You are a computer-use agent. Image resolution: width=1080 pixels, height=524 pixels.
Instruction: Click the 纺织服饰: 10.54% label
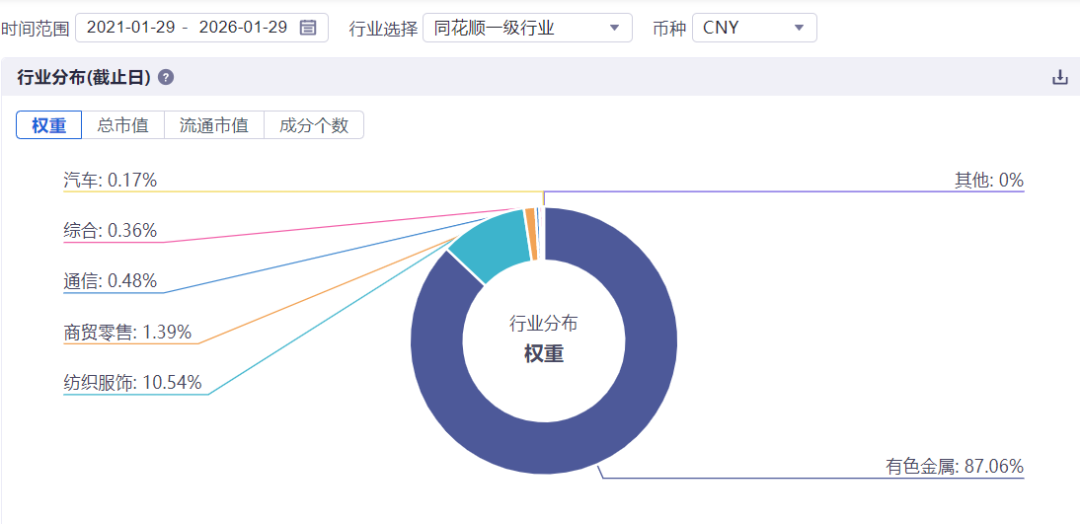coord(132,382)
